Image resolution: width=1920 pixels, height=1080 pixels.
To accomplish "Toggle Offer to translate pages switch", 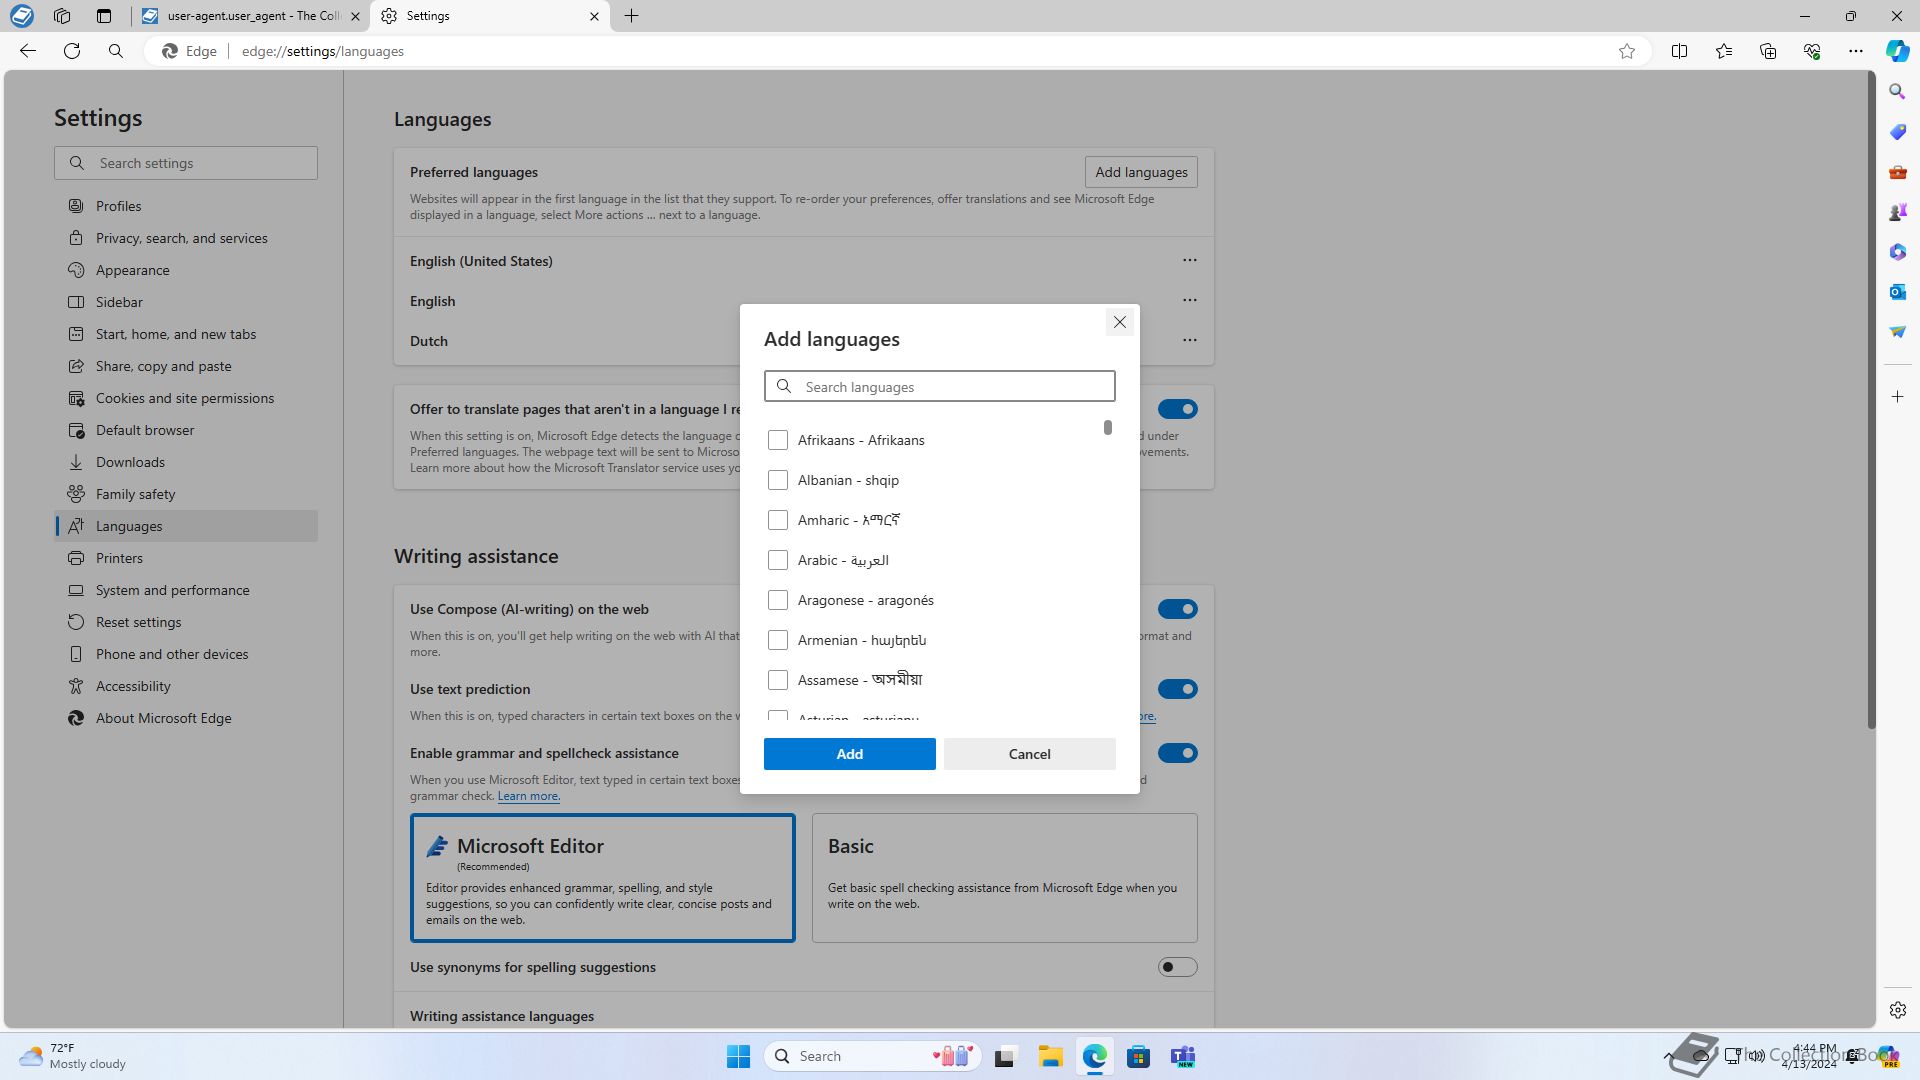I will pos(1177,409).
